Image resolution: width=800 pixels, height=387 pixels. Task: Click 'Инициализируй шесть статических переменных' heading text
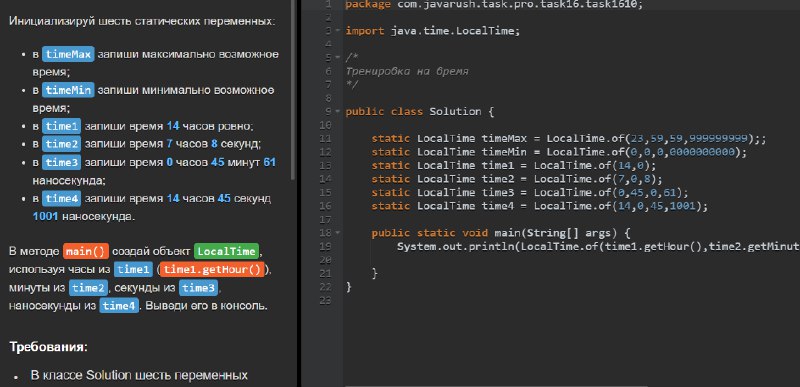[142, 21]
